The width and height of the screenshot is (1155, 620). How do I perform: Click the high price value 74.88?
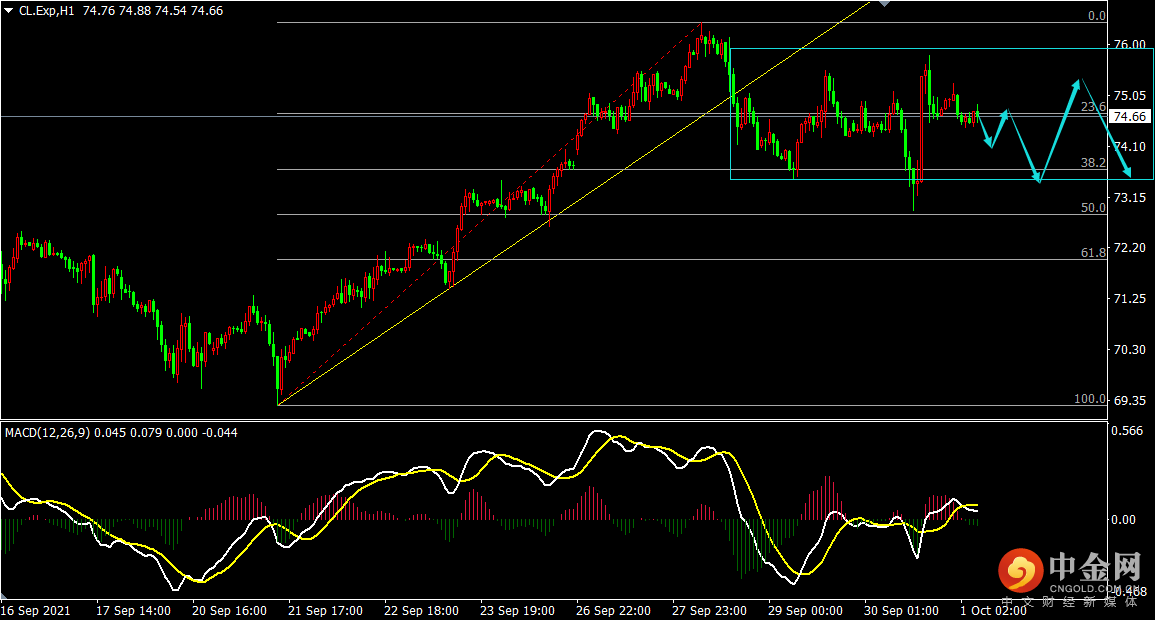point(135,11)
